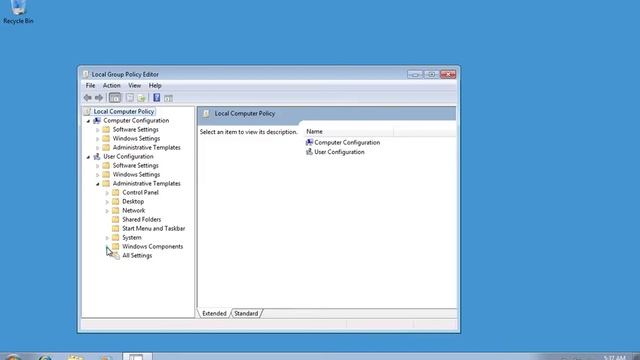The width and height of the screenshot is (640, 360).
Task: Click the User Configuration icon in the Name list
Action: click(x=309, y=152)
